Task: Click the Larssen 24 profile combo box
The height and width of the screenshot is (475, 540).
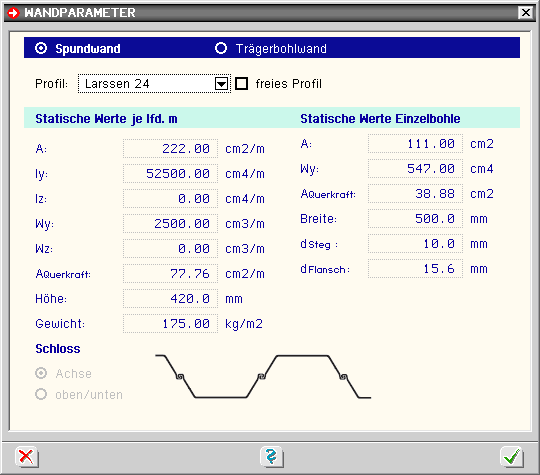Action: point(154,84)
